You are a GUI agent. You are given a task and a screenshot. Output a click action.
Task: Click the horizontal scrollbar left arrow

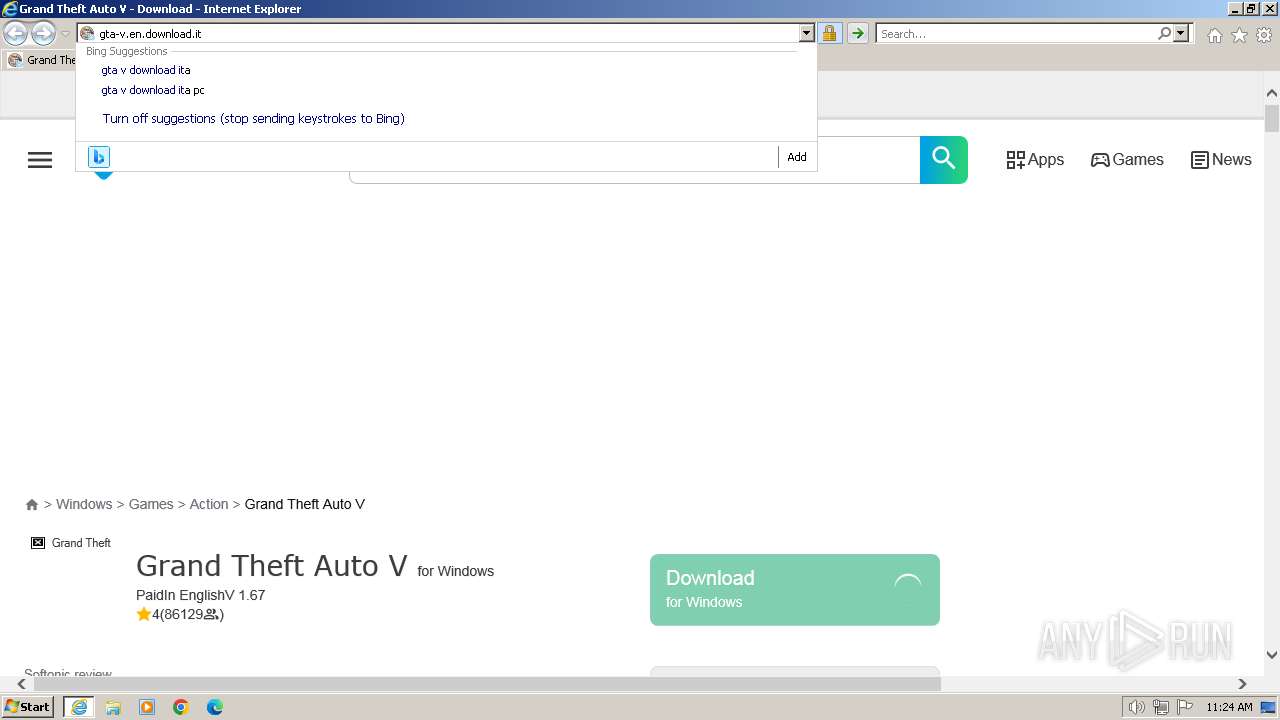[x=21, y=684]
